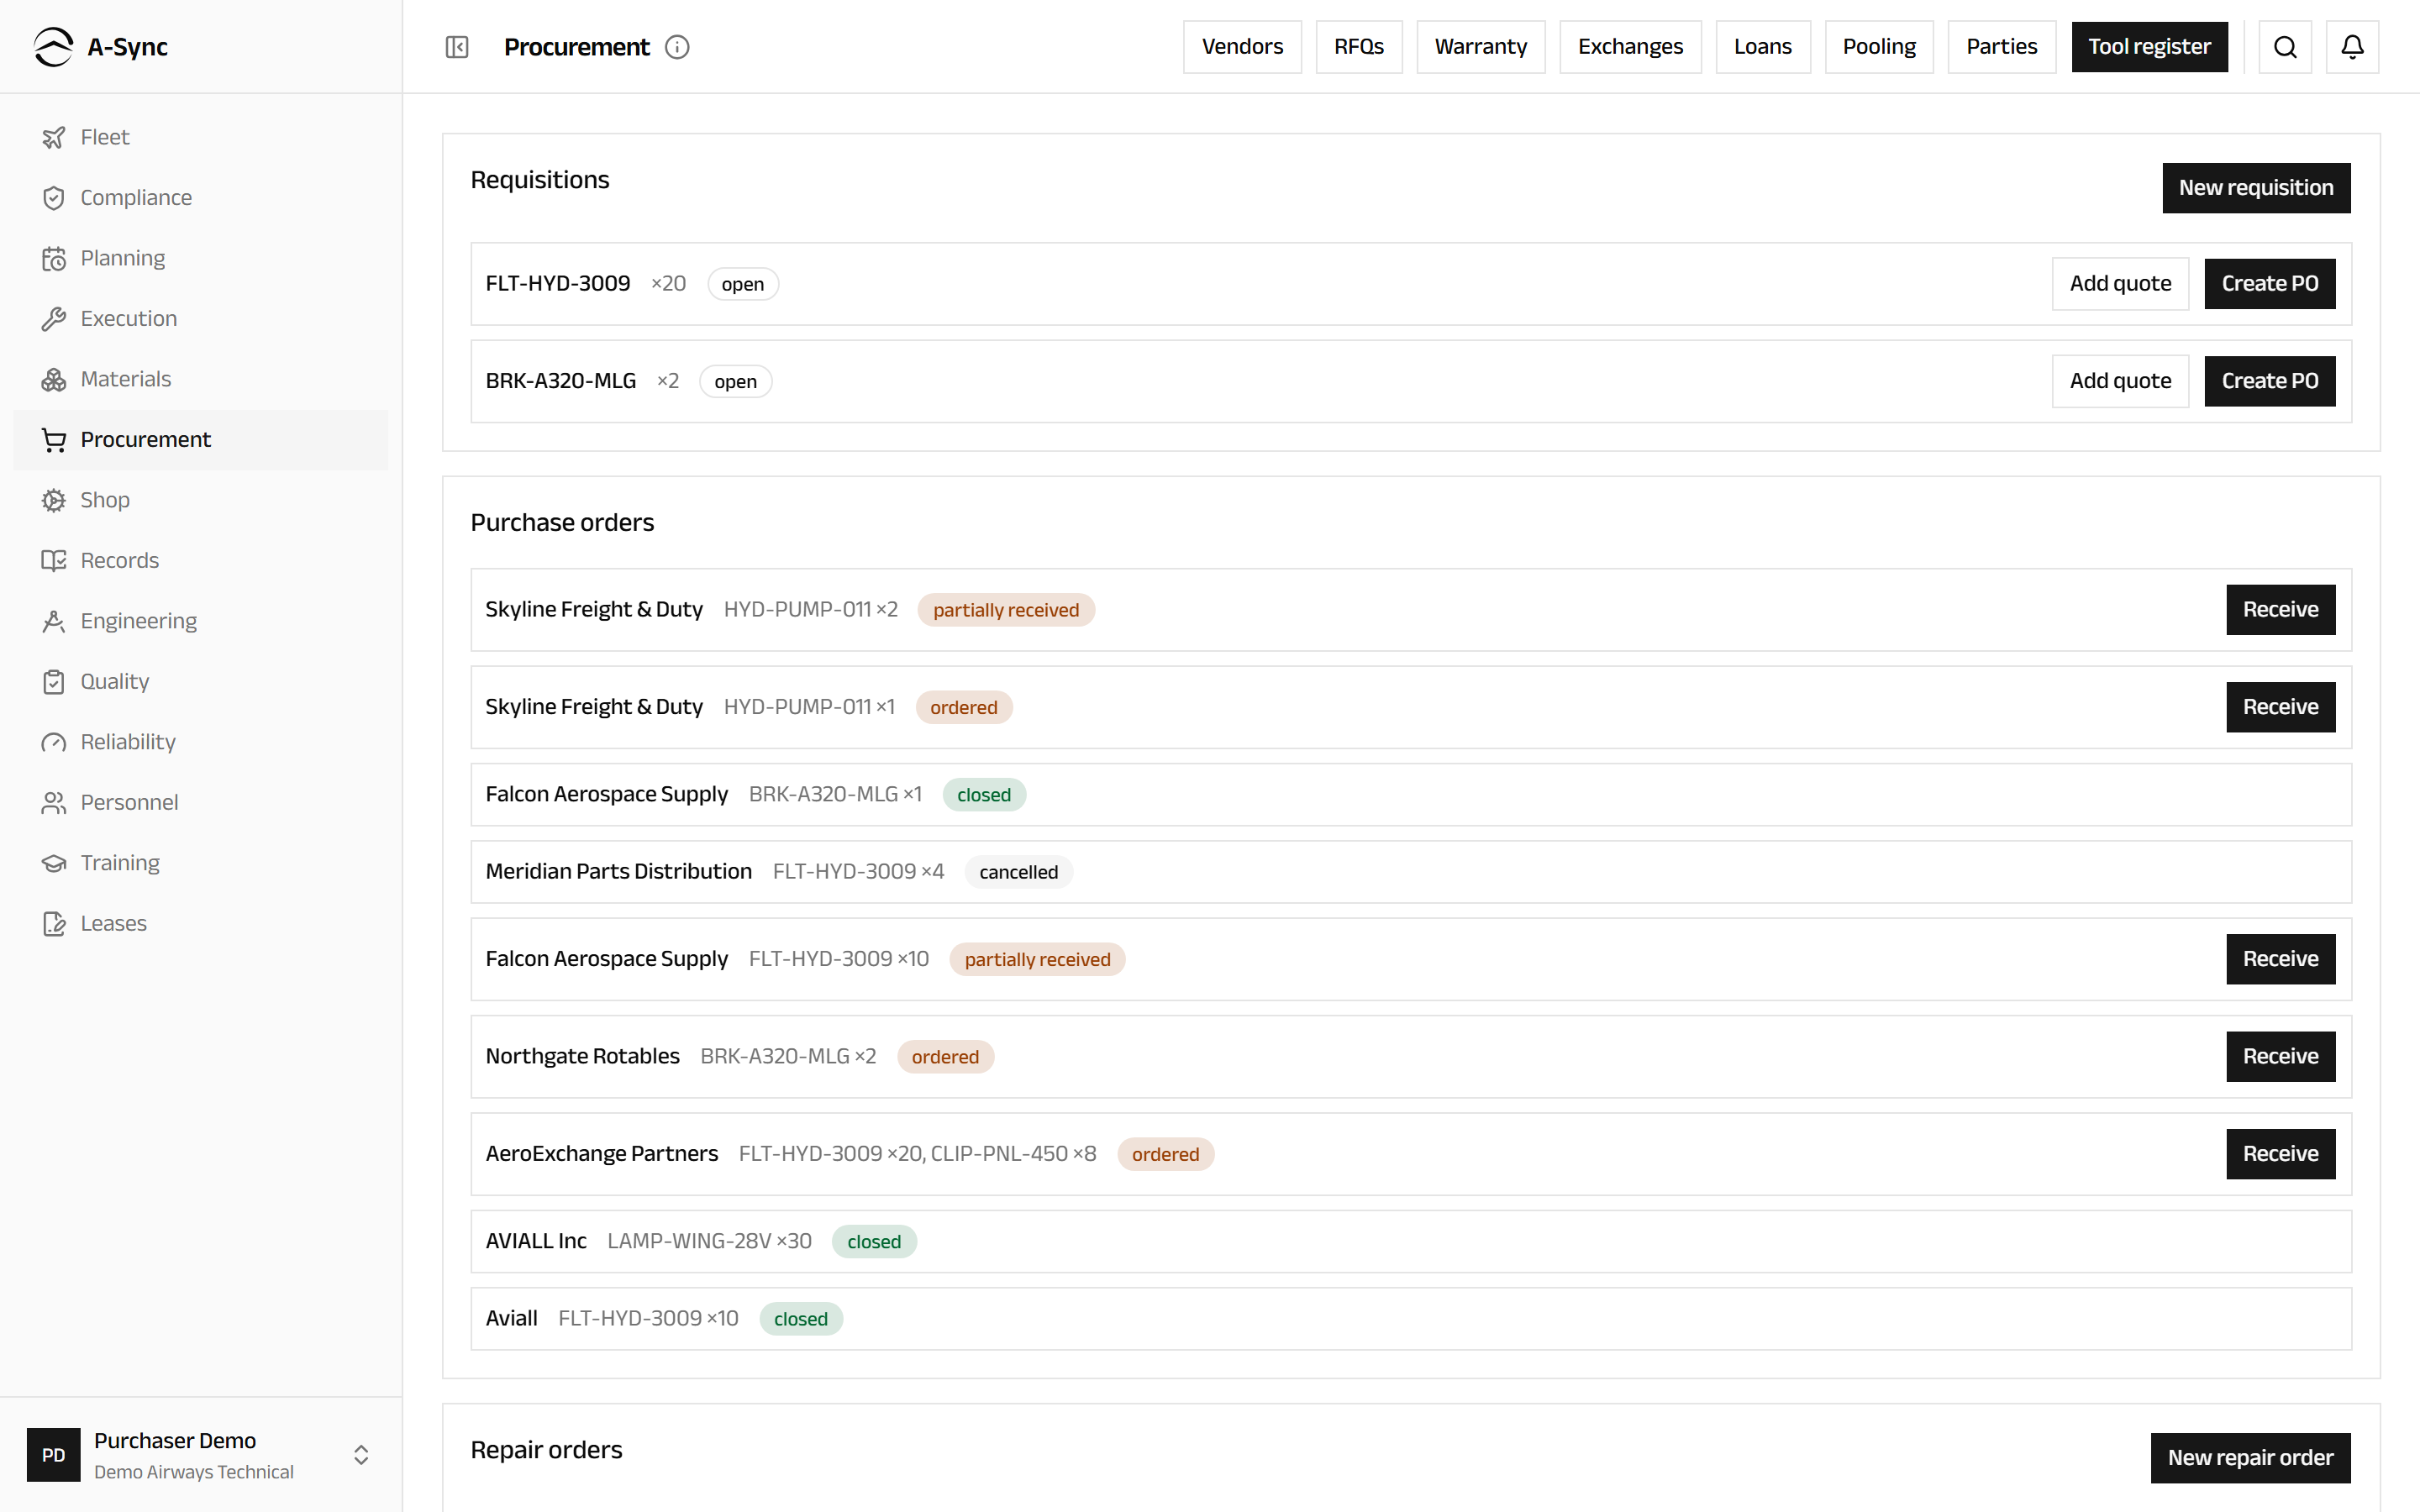The width and height of the screenshot is (2420, 1512).
Task: Click ordered badge on AeroExchange Partners row
Action: [1165, 1154]
